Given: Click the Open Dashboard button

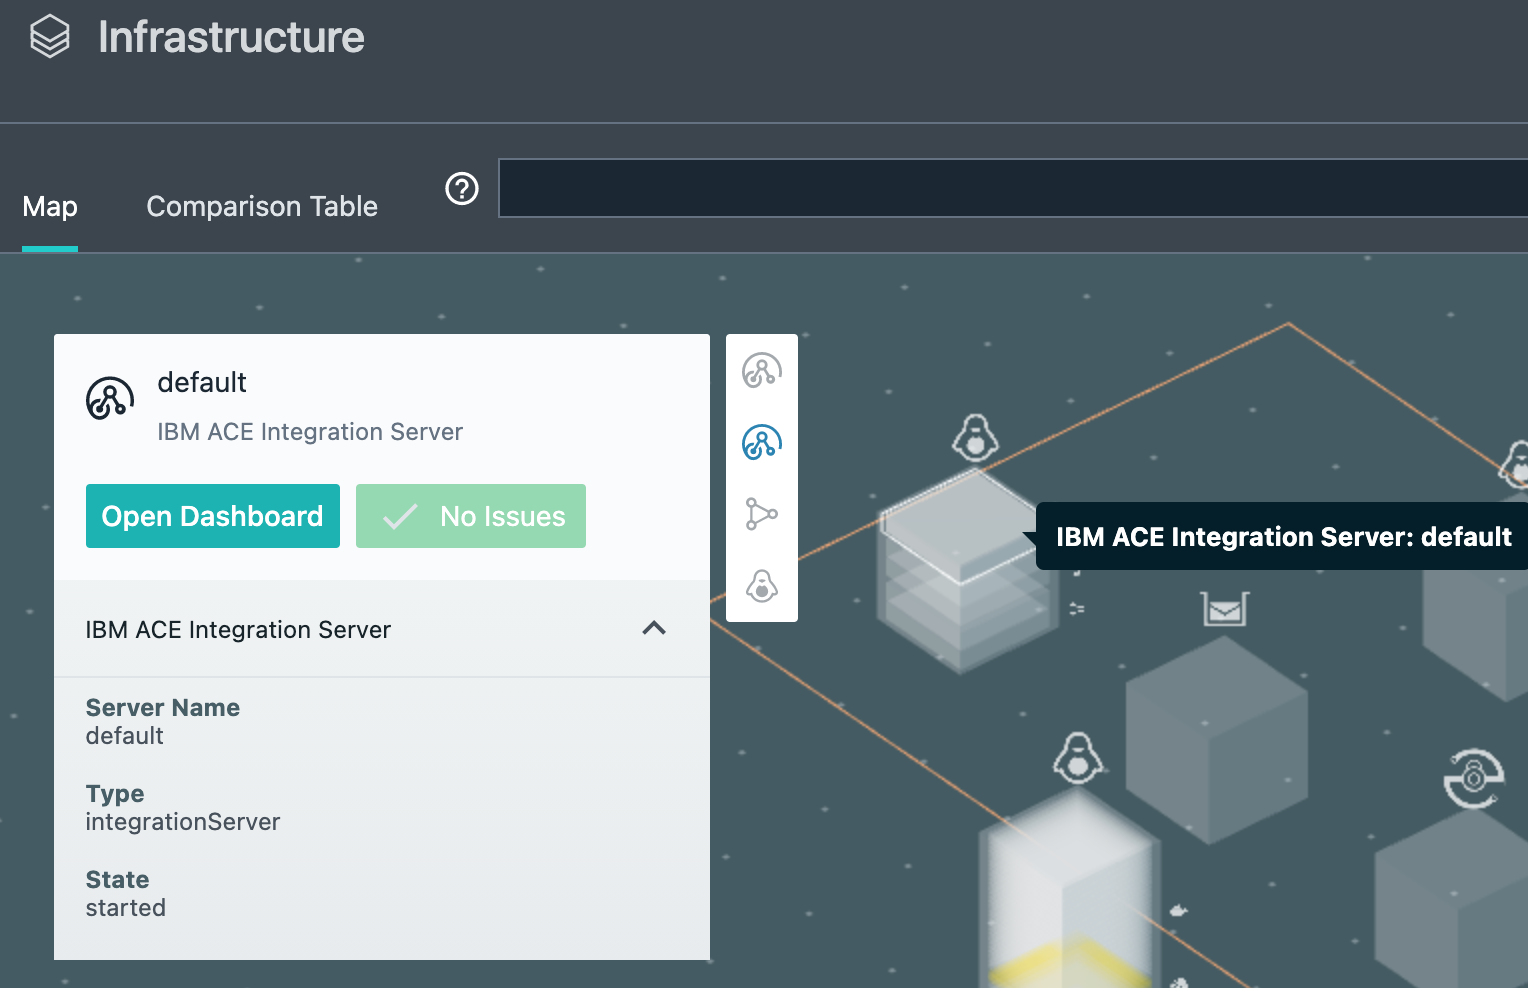Looking at the screenshot, I should [213, 516].
